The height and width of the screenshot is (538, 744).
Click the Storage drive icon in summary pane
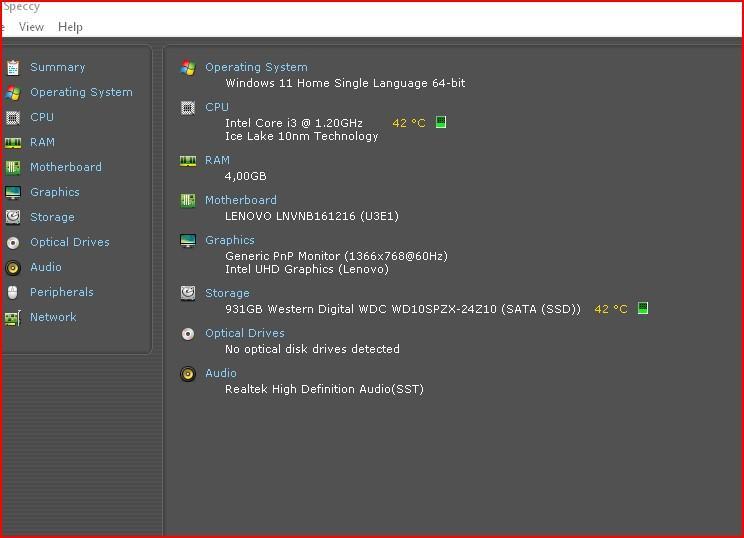pyautogui.click(x=188, y=293)
